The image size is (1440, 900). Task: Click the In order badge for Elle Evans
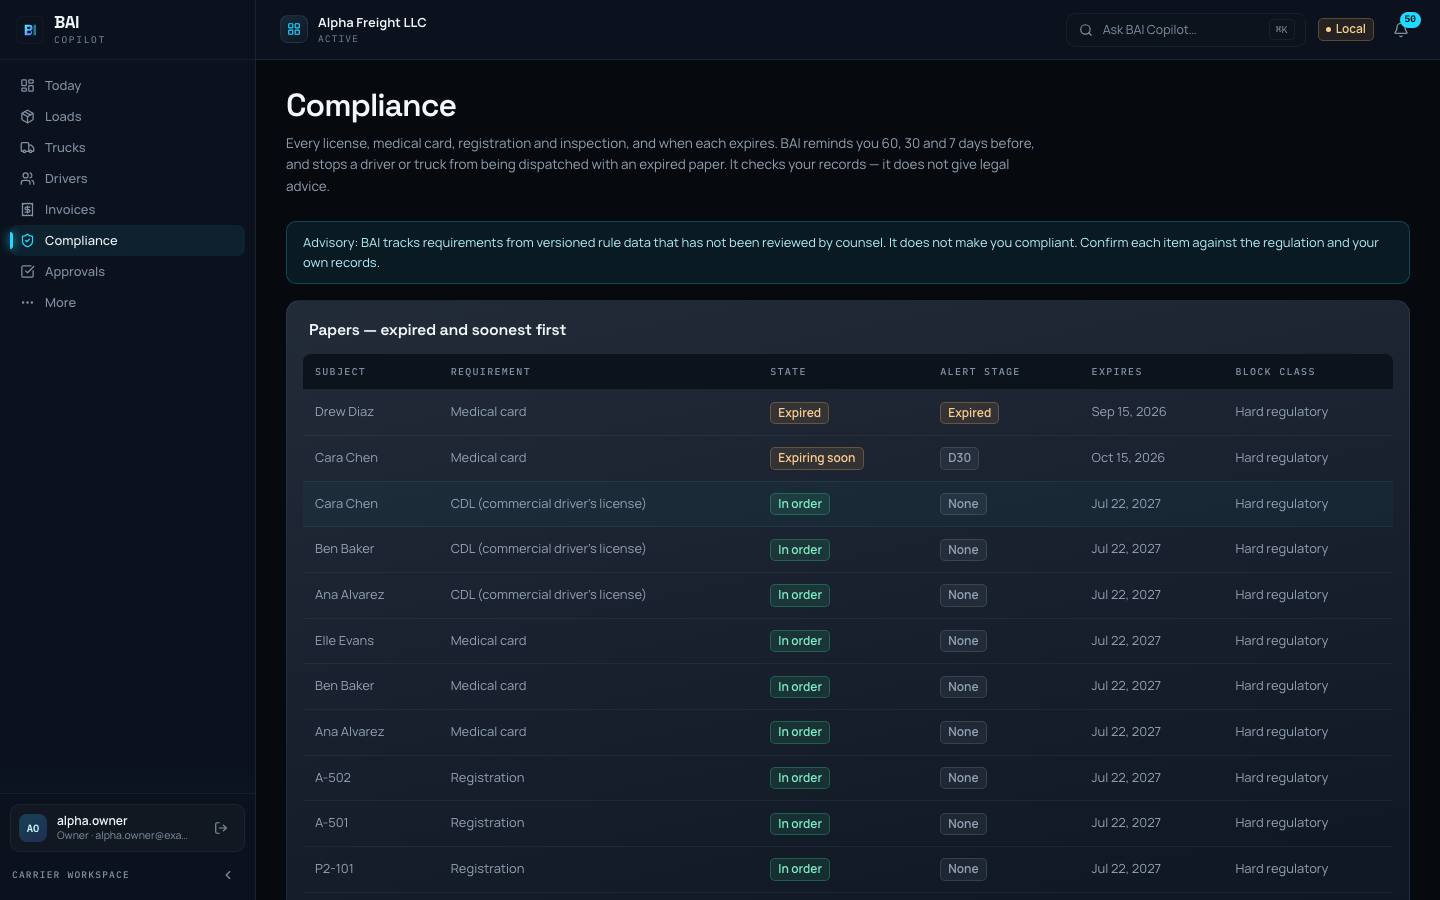coord(799,641)
